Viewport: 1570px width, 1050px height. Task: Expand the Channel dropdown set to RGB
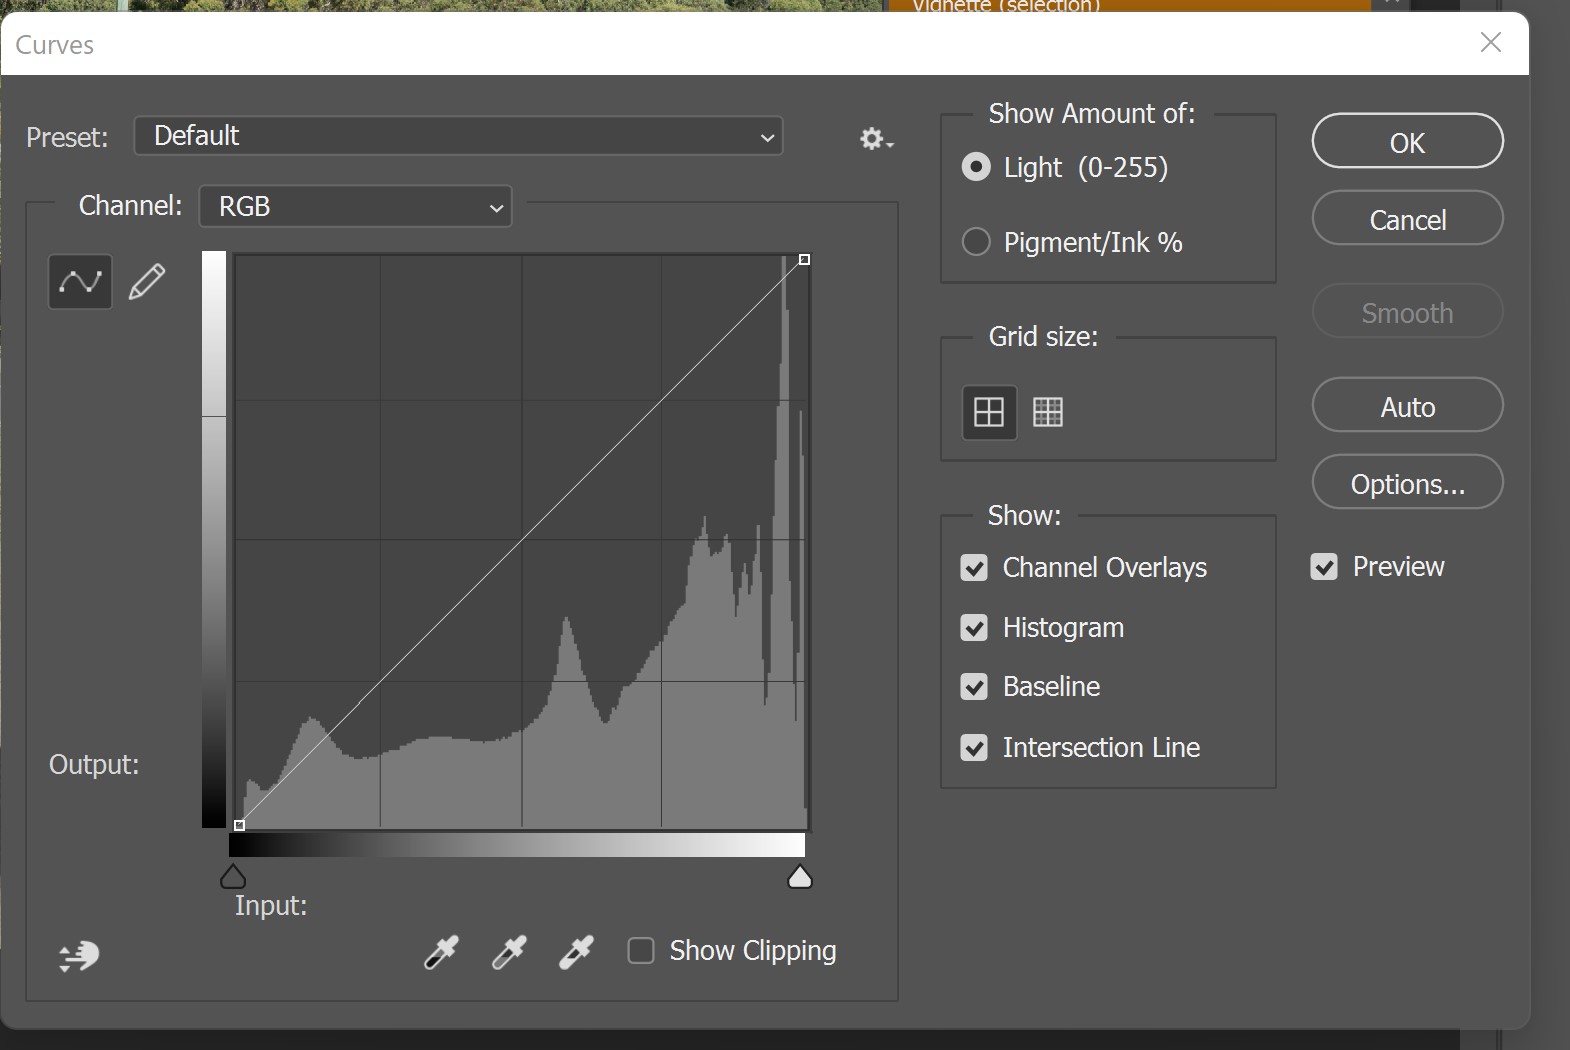tap(356, 207)
